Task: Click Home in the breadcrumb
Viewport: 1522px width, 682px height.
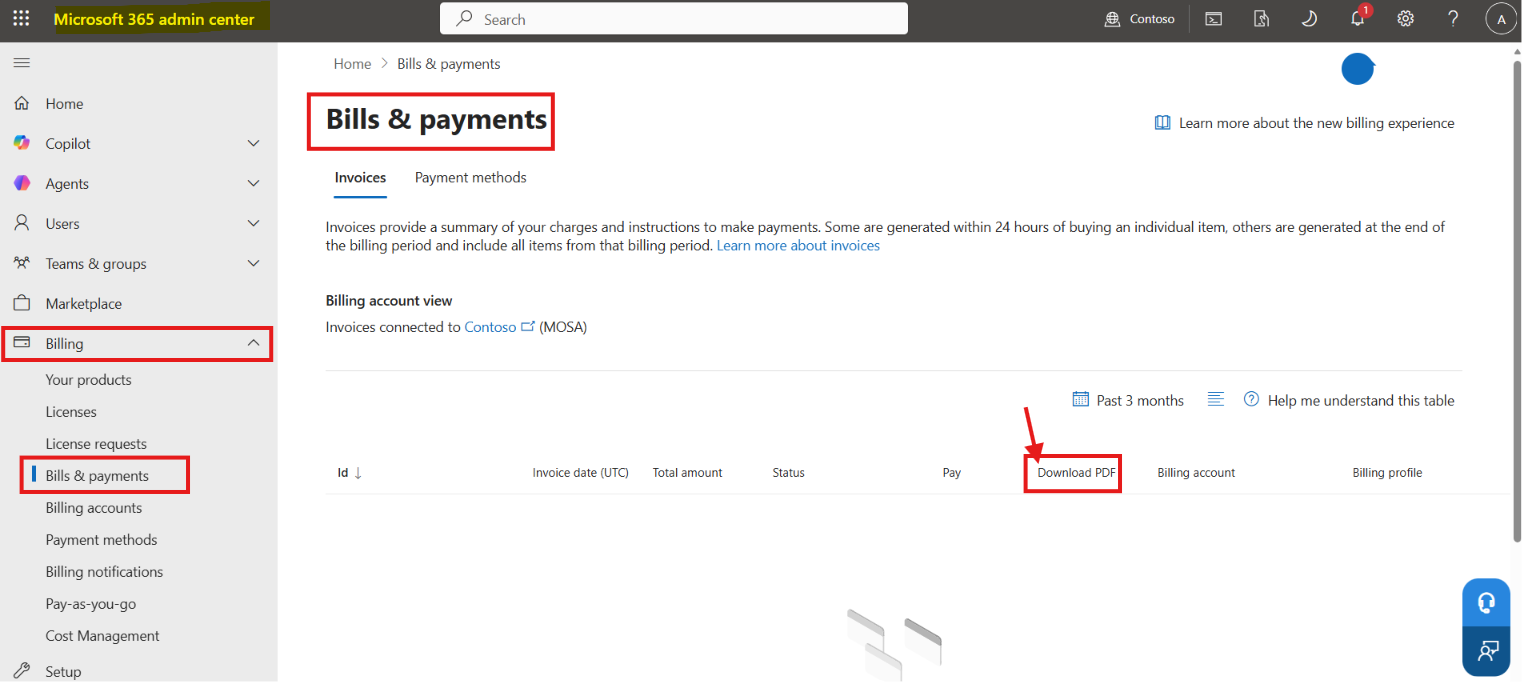Action: pos(352,64)
